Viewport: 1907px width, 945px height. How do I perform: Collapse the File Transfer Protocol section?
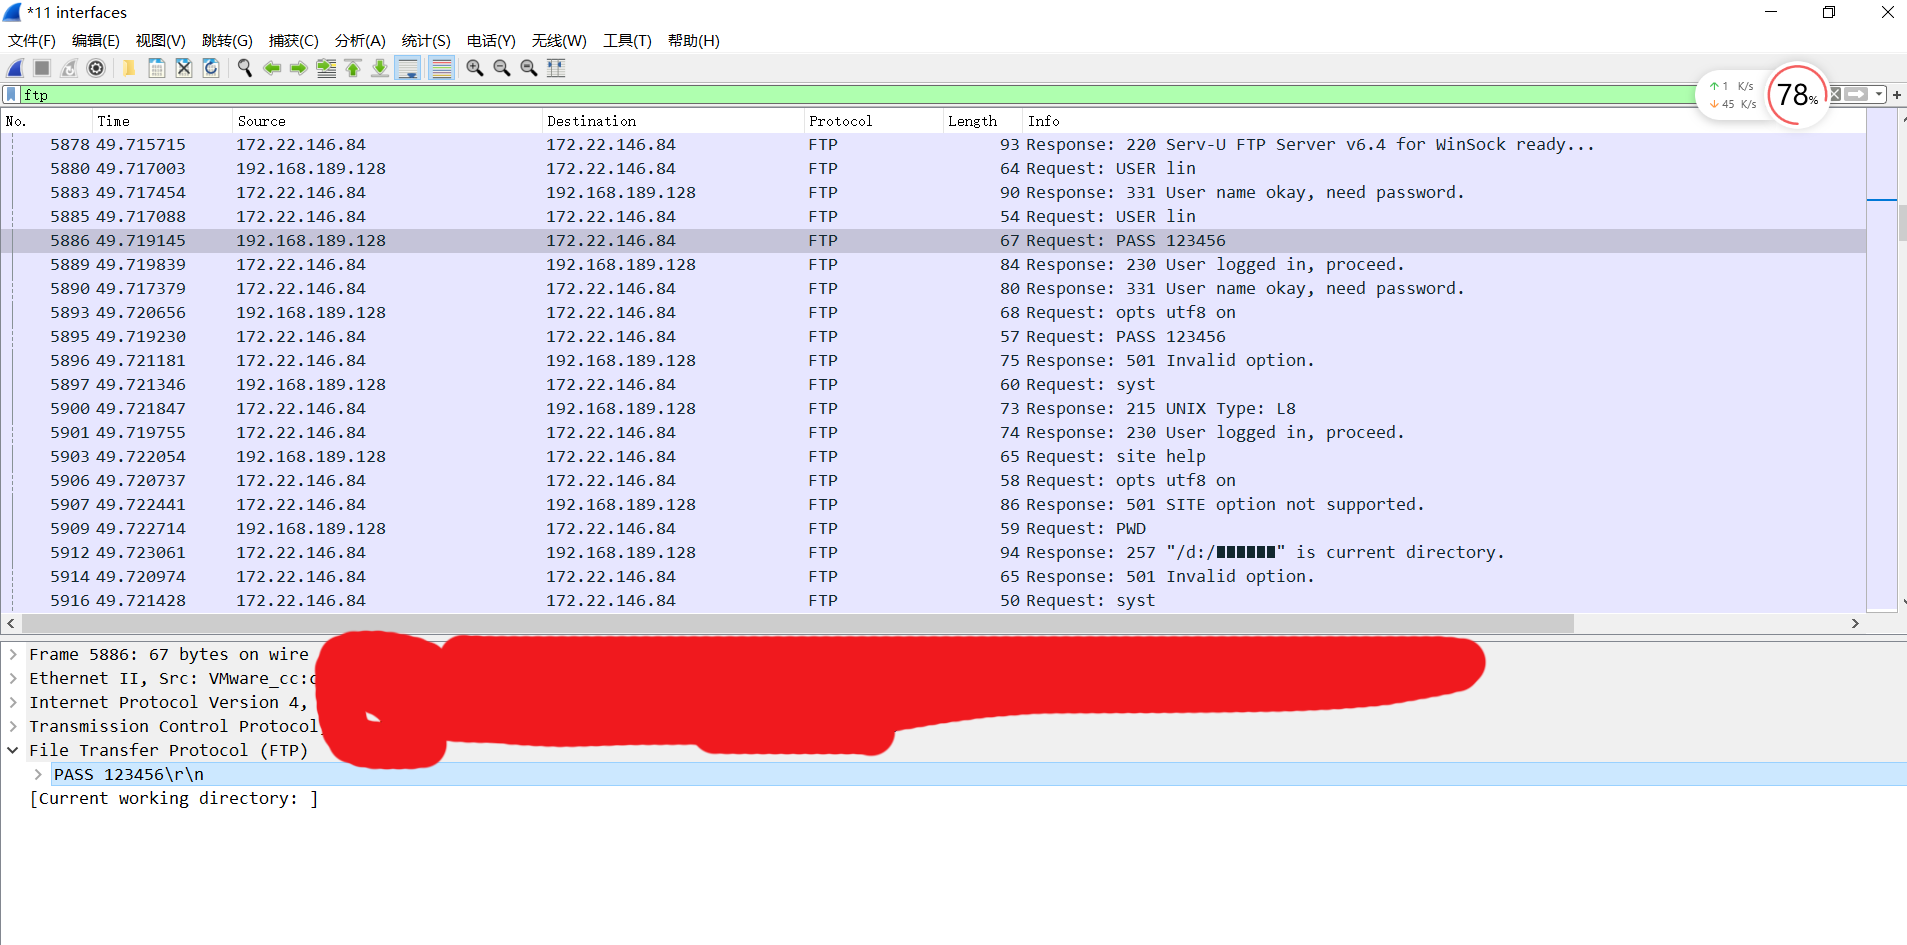tap(13, 750)
